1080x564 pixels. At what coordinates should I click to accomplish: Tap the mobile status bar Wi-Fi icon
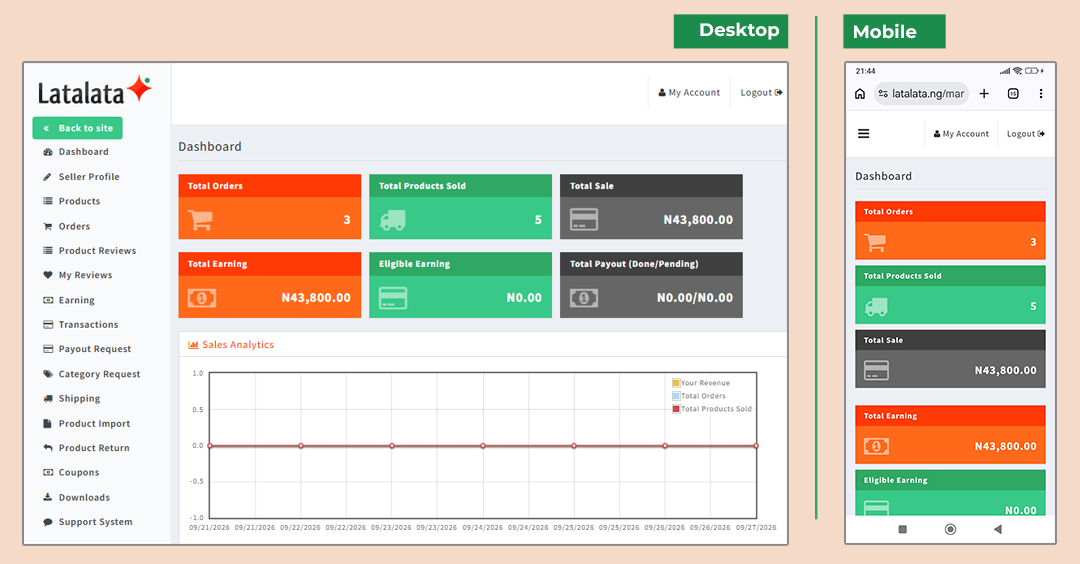[x=1017, y=71]
